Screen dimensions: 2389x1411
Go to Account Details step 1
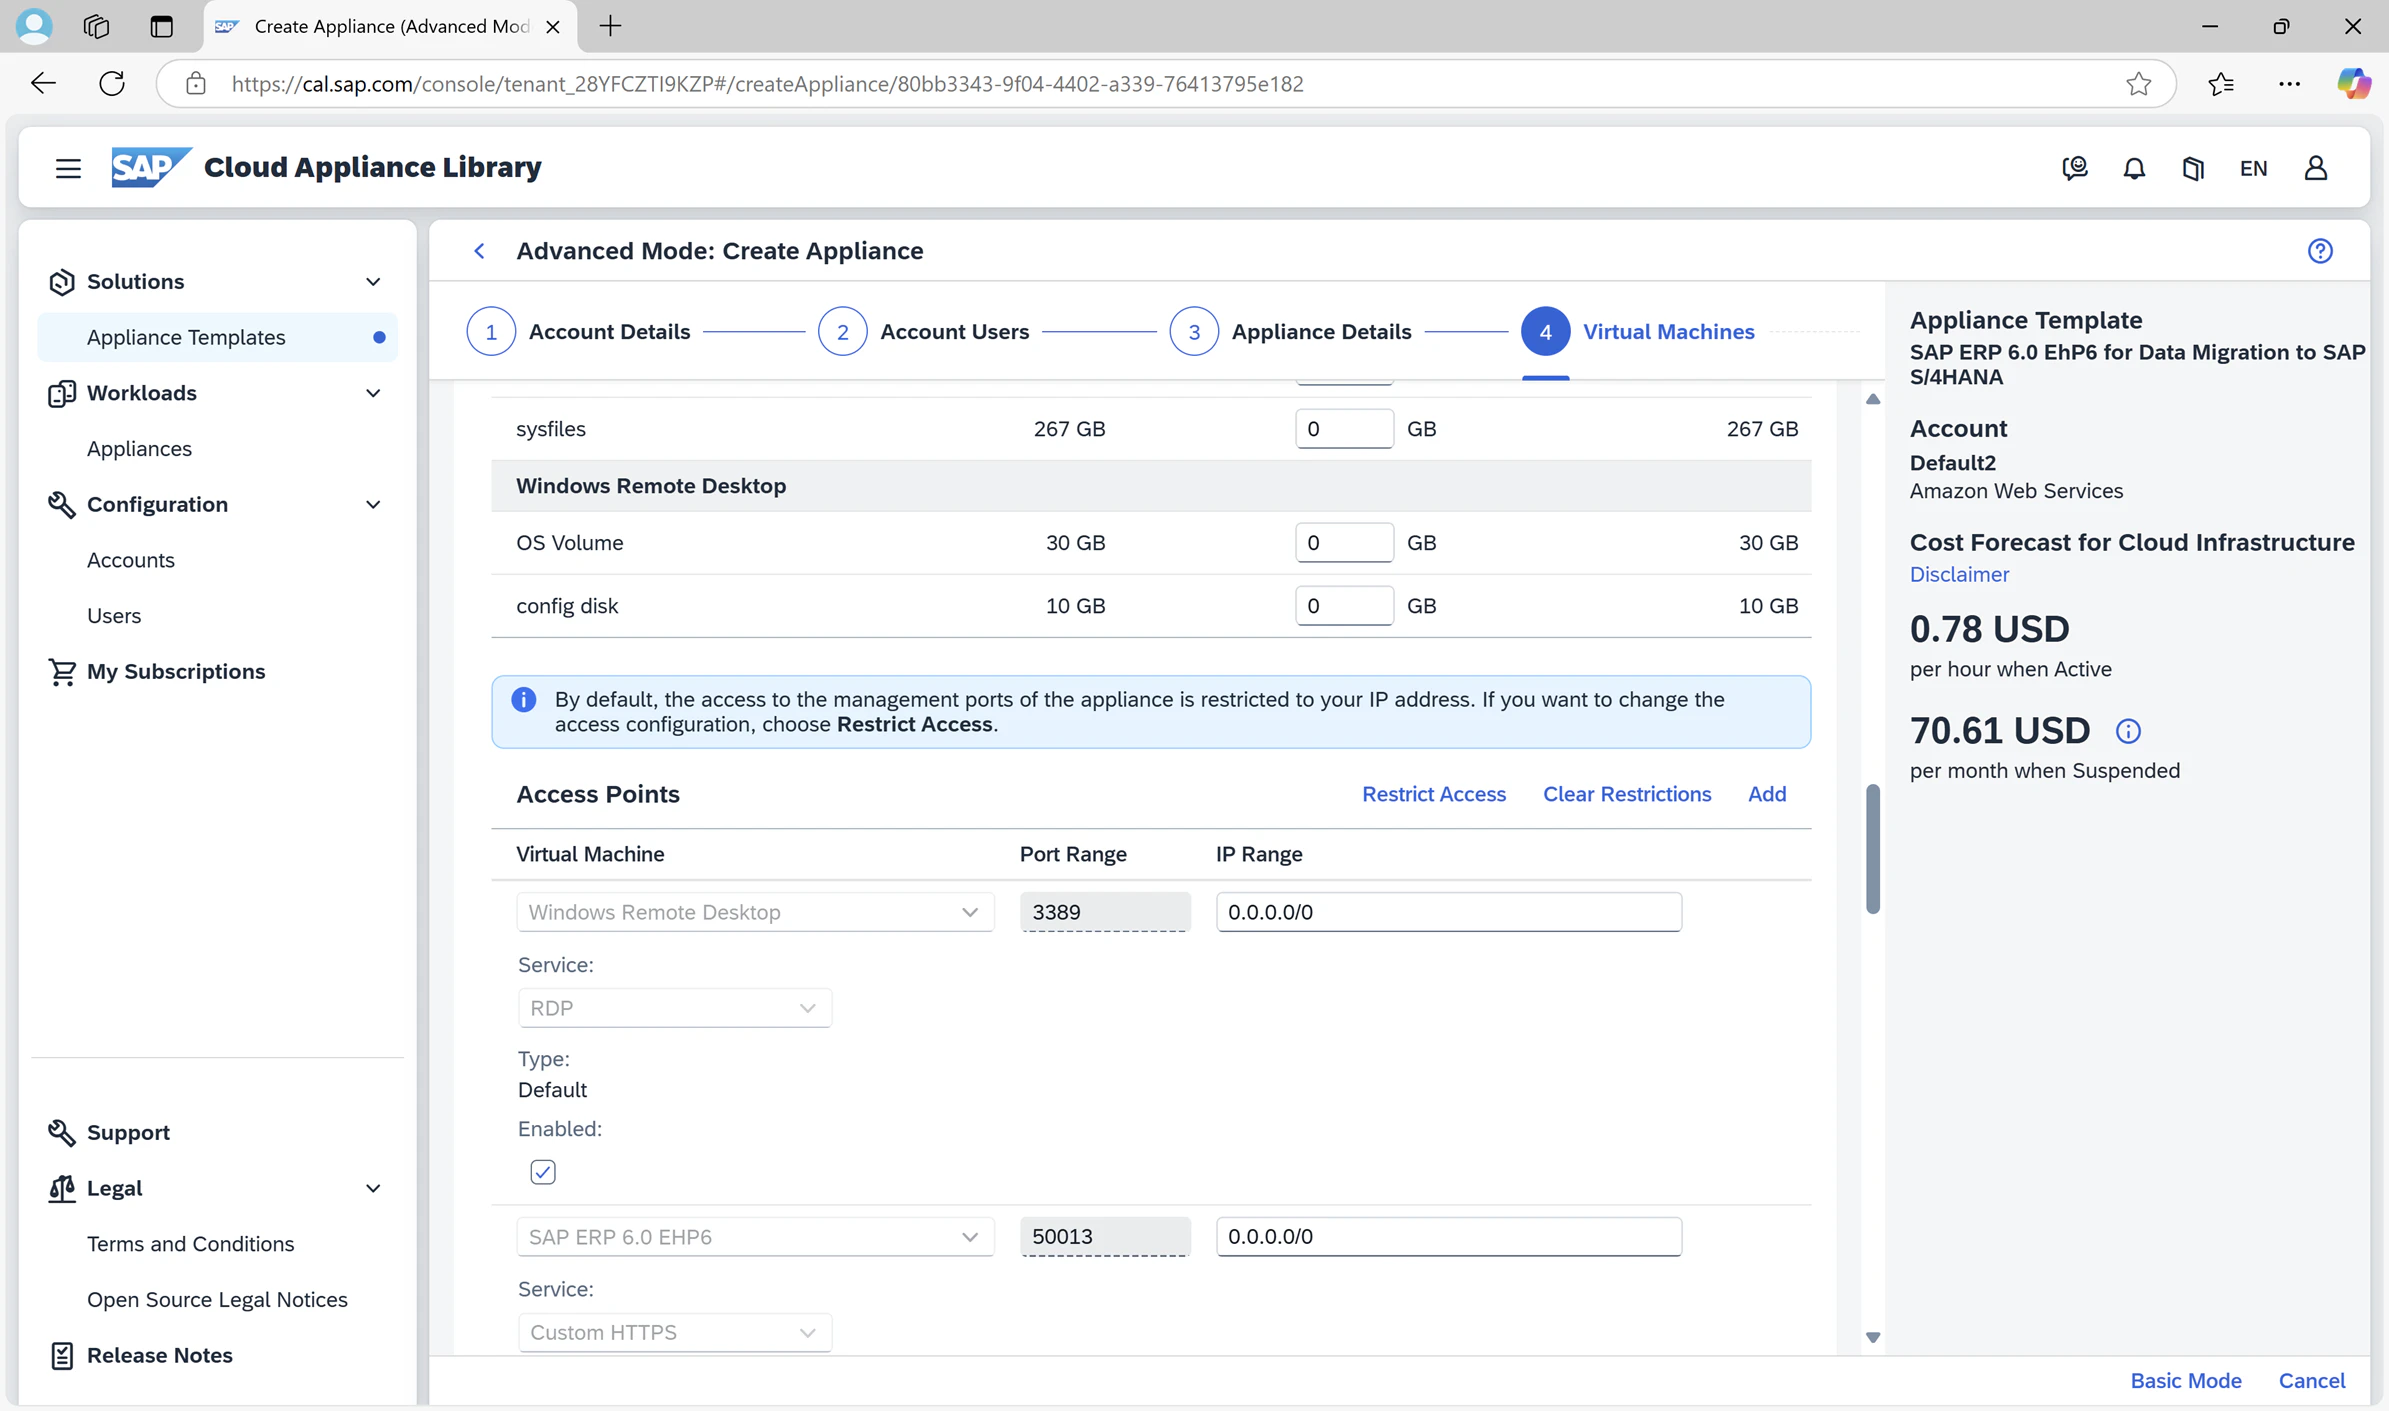579,332
